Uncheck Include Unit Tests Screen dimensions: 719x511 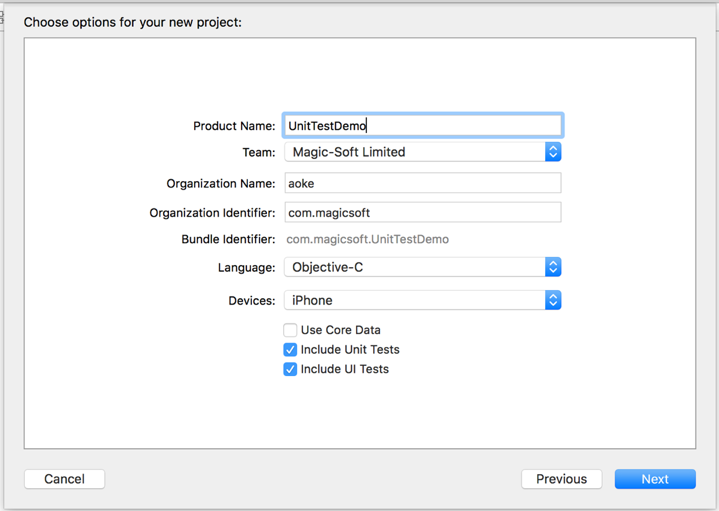290,350
